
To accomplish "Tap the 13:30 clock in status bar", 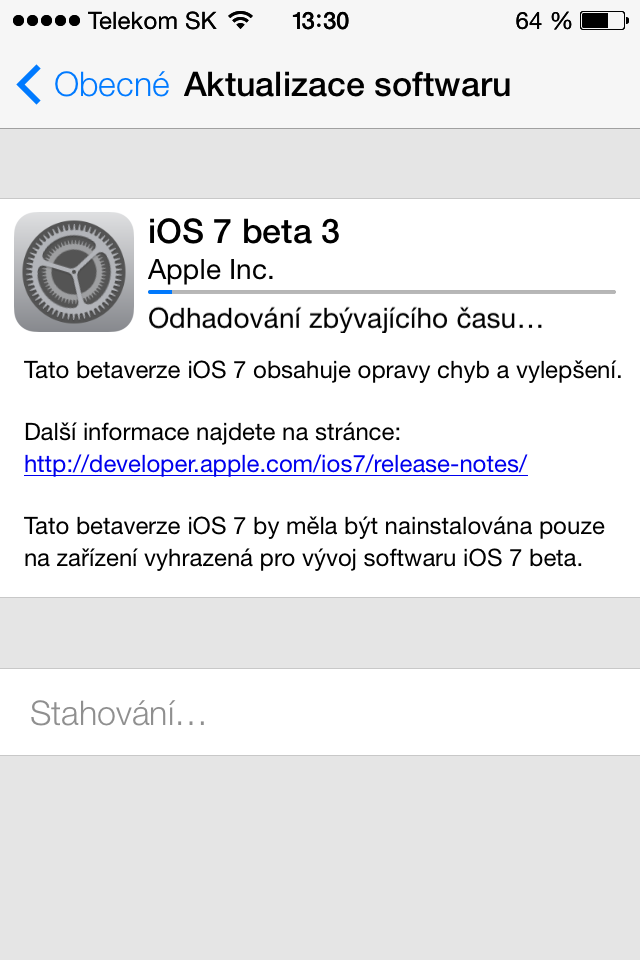I will 320,20.
